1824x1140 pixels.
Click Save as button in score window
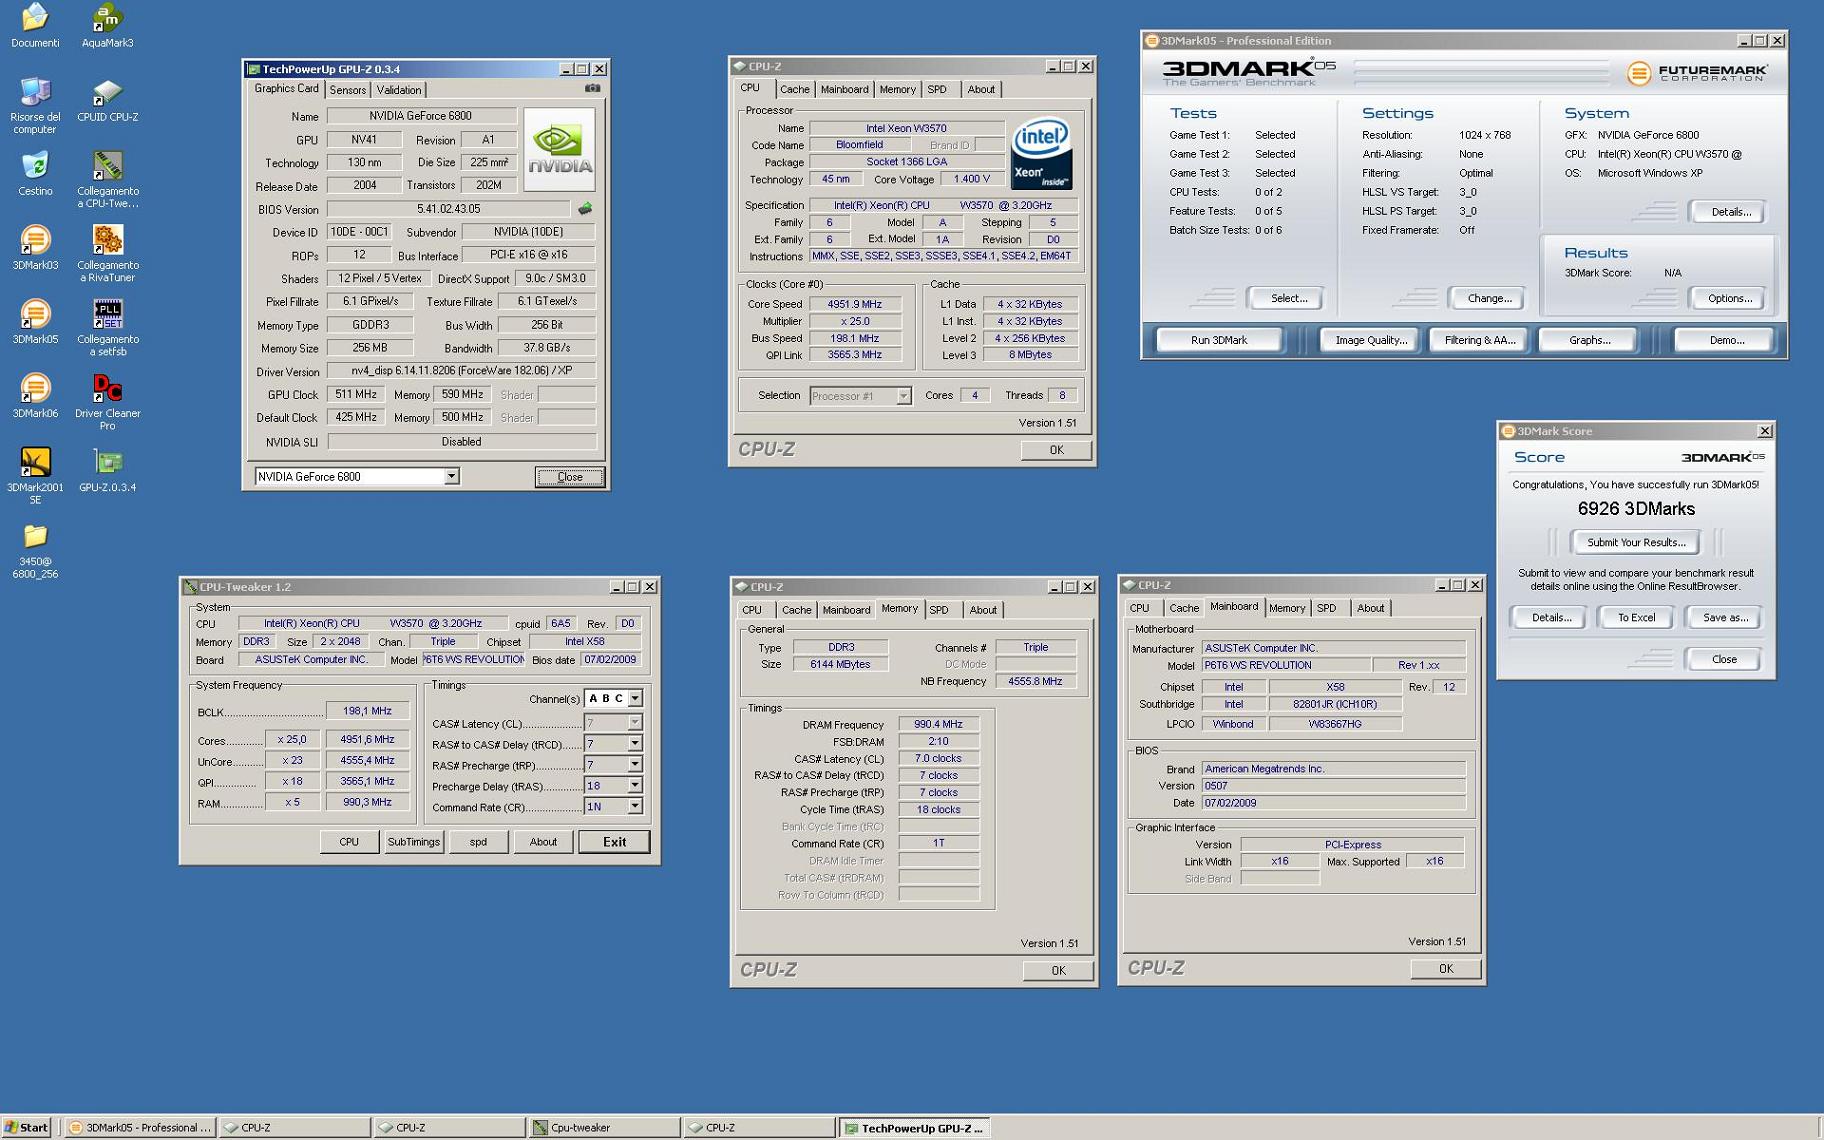coord(1724,618)
